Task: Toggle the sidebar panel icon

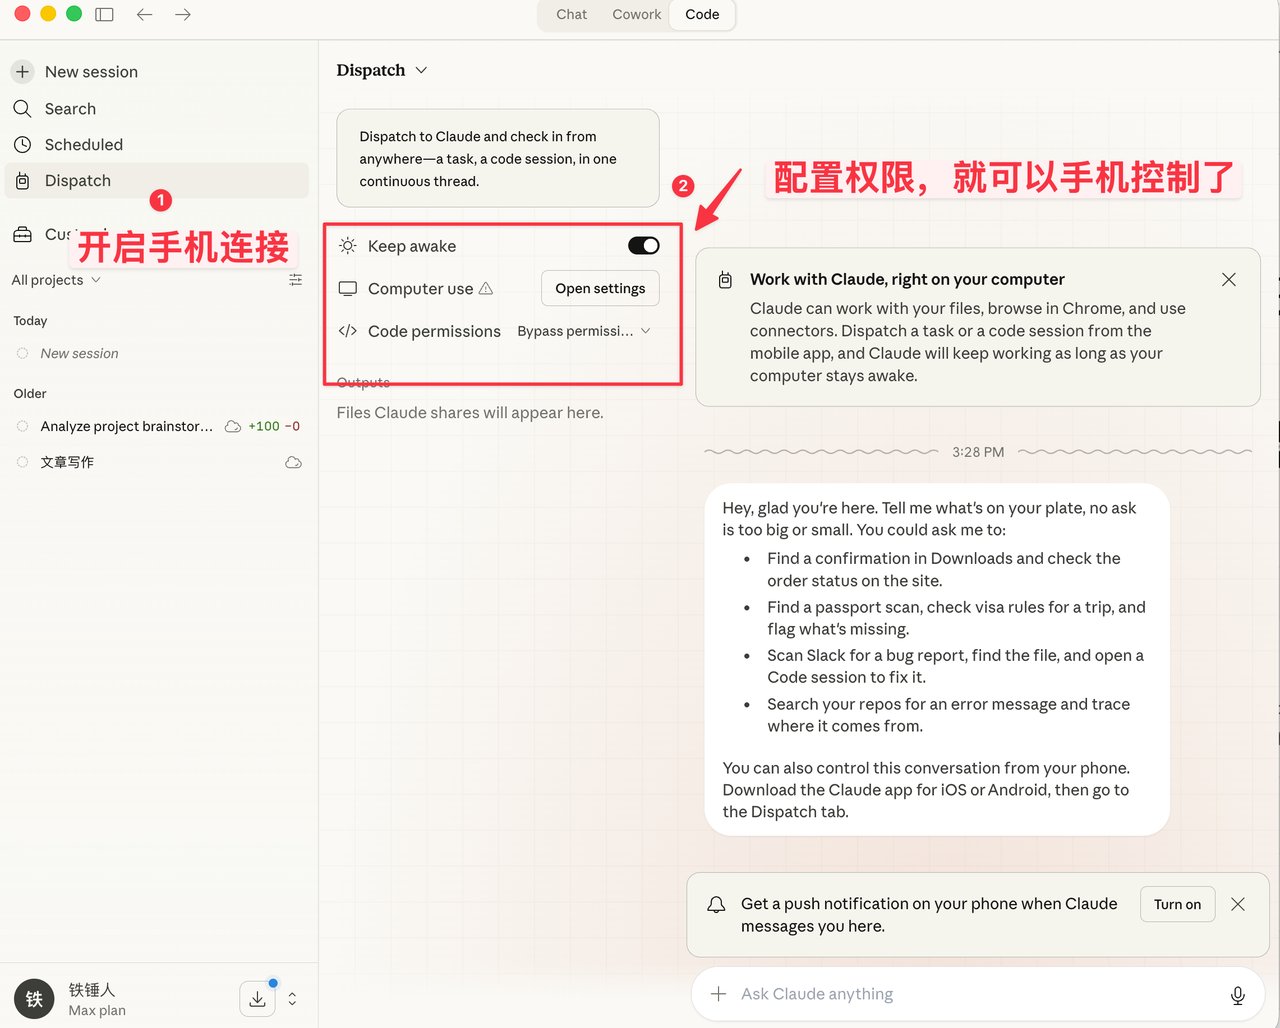Action: coord(104,14)
